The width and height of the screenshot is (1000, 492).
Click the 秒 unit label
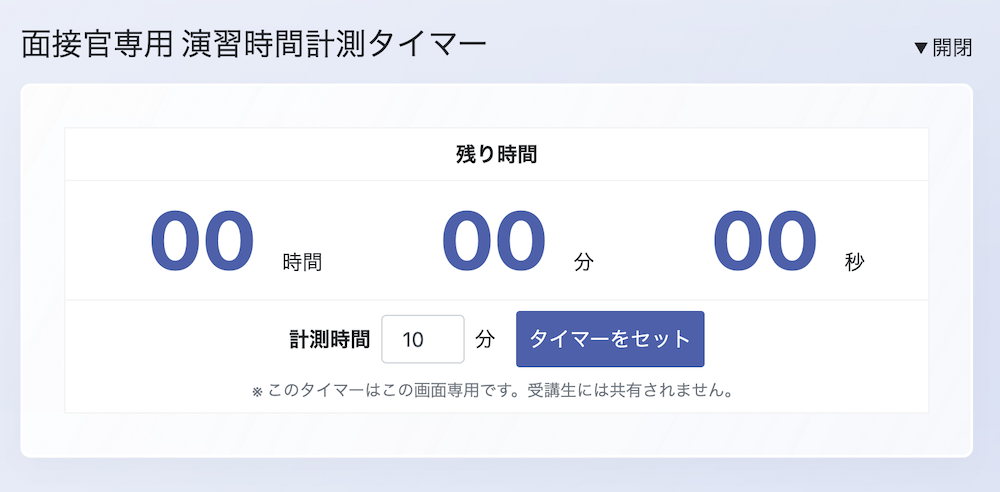(855, 262)
